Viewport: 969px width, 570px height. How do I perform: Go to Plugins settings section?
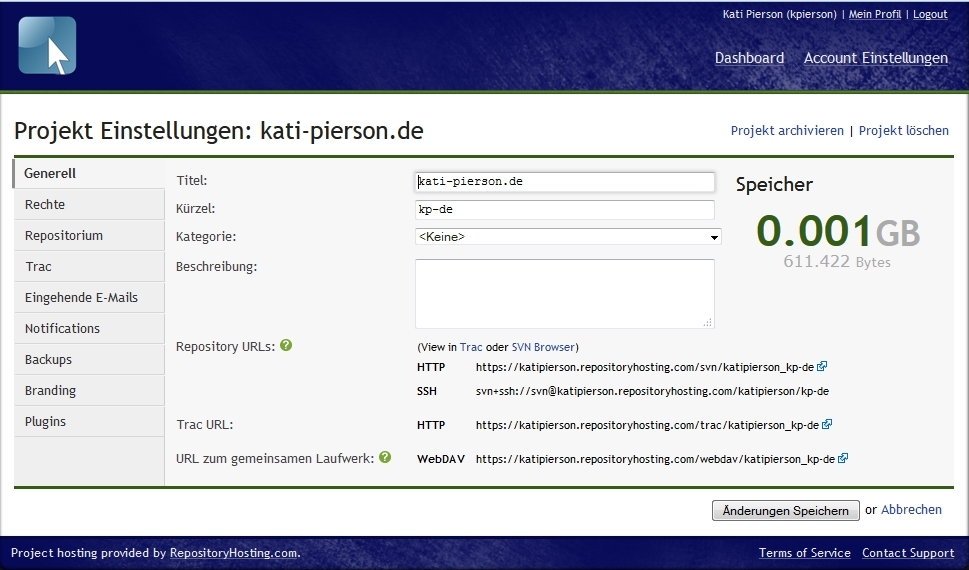(x=45, y=421)
